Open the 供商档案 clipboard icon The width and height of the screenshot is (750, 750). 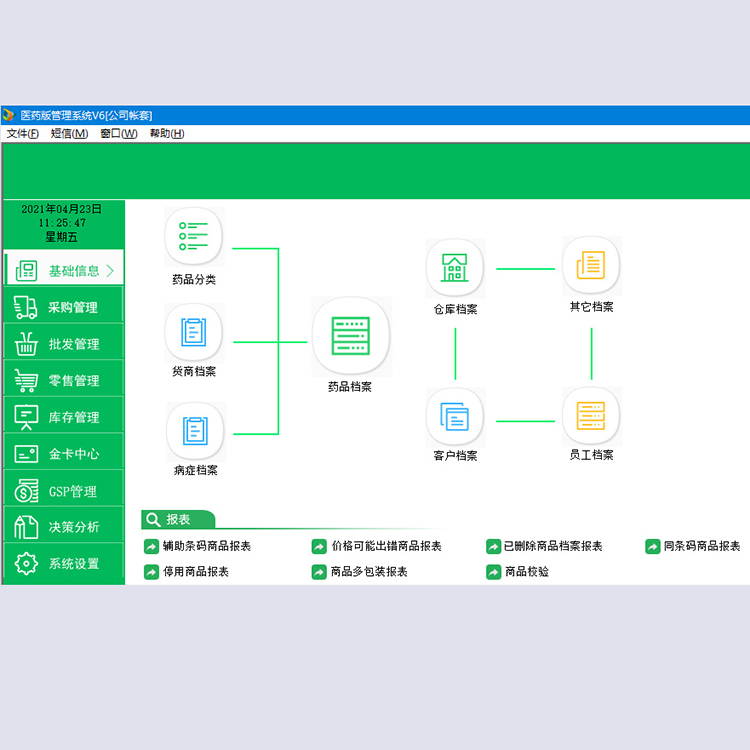194,332
